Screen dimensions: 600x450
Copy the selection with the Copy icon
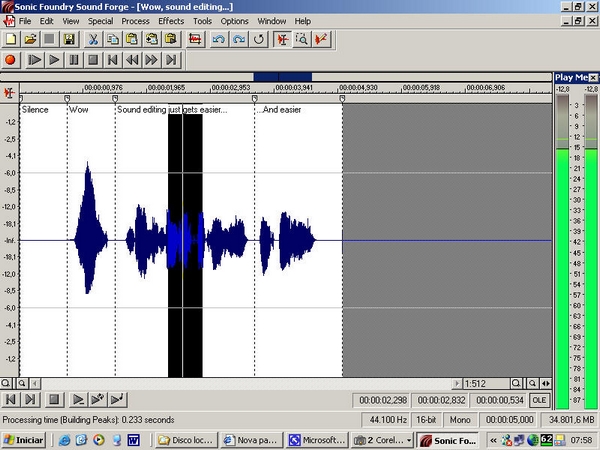coord(112,39)
